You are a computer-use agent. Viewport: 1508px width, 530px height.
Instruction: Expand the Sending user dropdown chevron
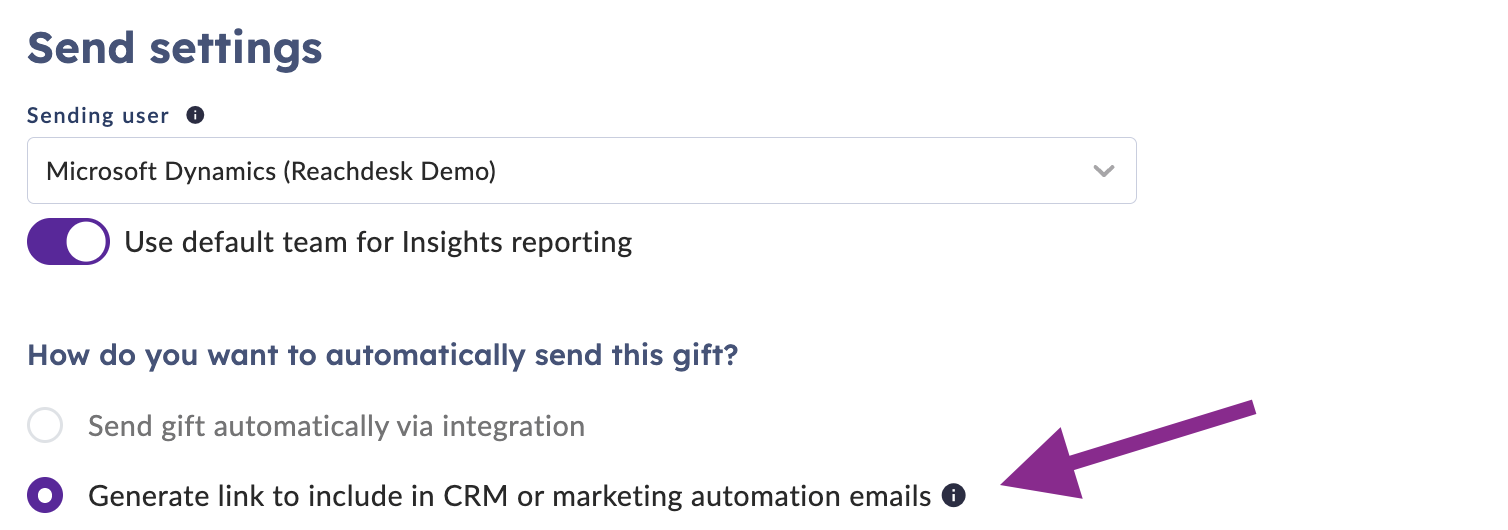click(1104, 171)
